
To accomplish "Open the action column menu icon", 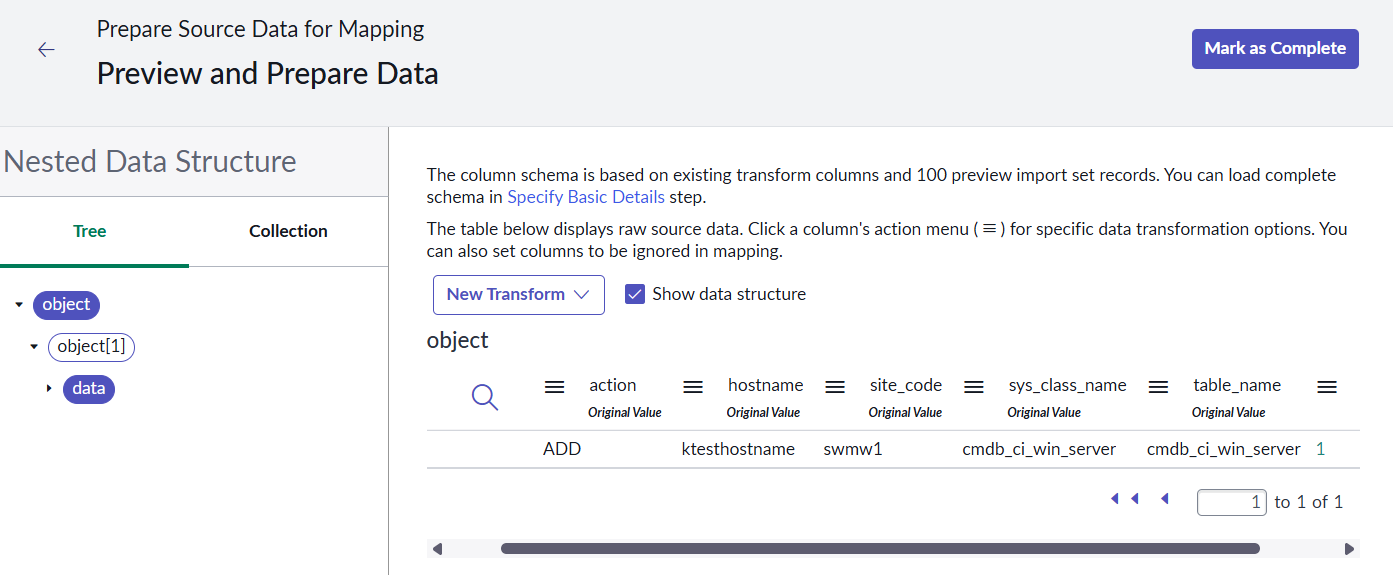I will pyautogui.click(x=554, y=387).
